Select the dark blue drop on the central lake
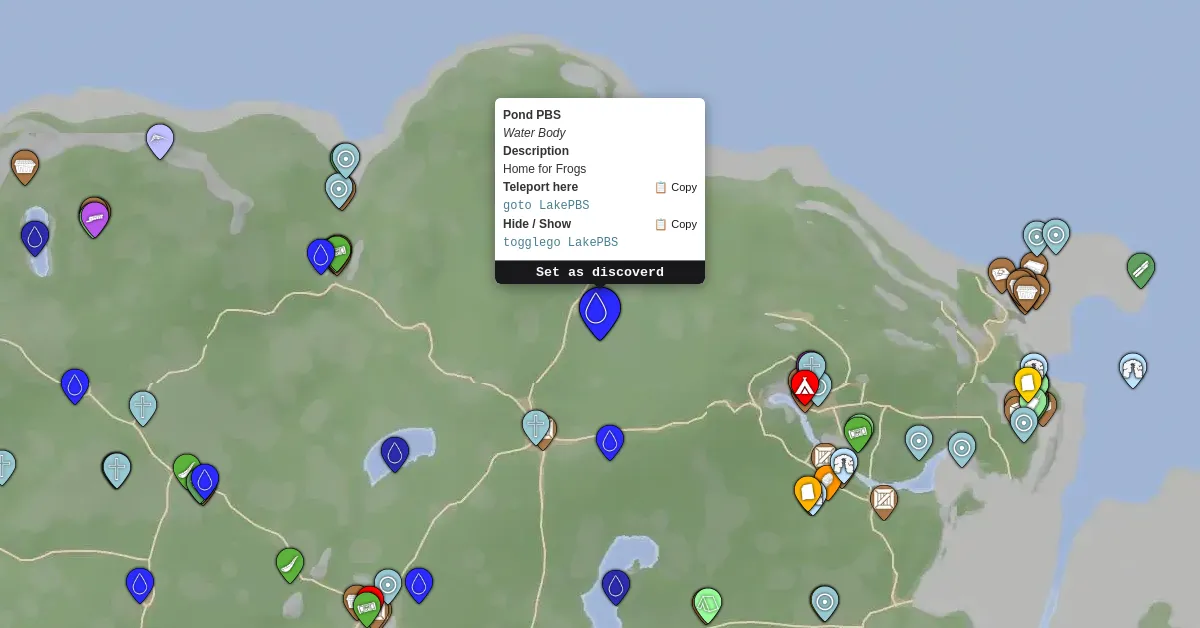1200x628 pixels. tap(395, 453)
